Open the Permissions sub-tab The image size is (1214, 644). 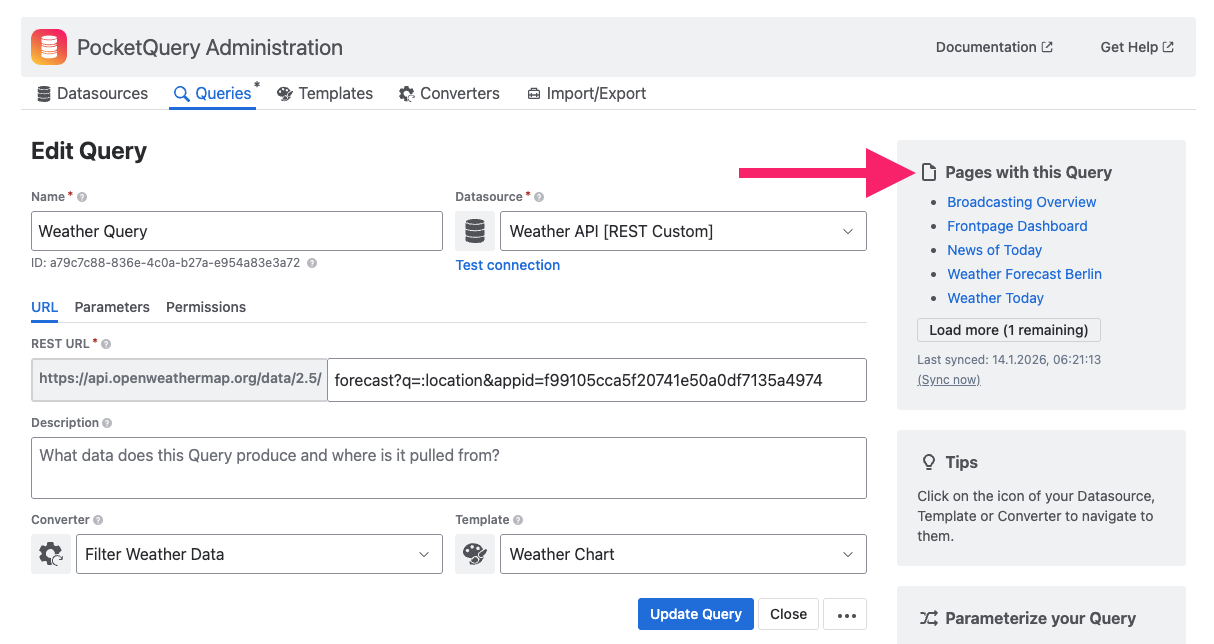pyautogui.click(x=206, y=307)
